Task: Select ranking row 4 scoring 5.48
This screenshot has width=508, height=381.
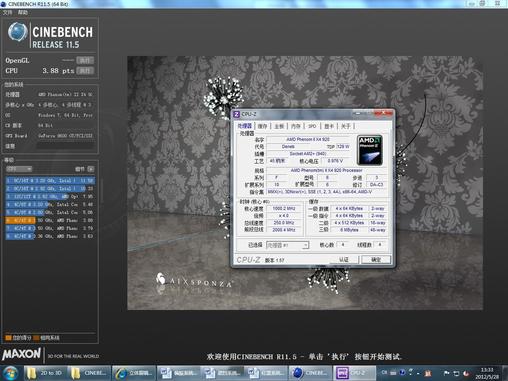Action: (50, 204)
